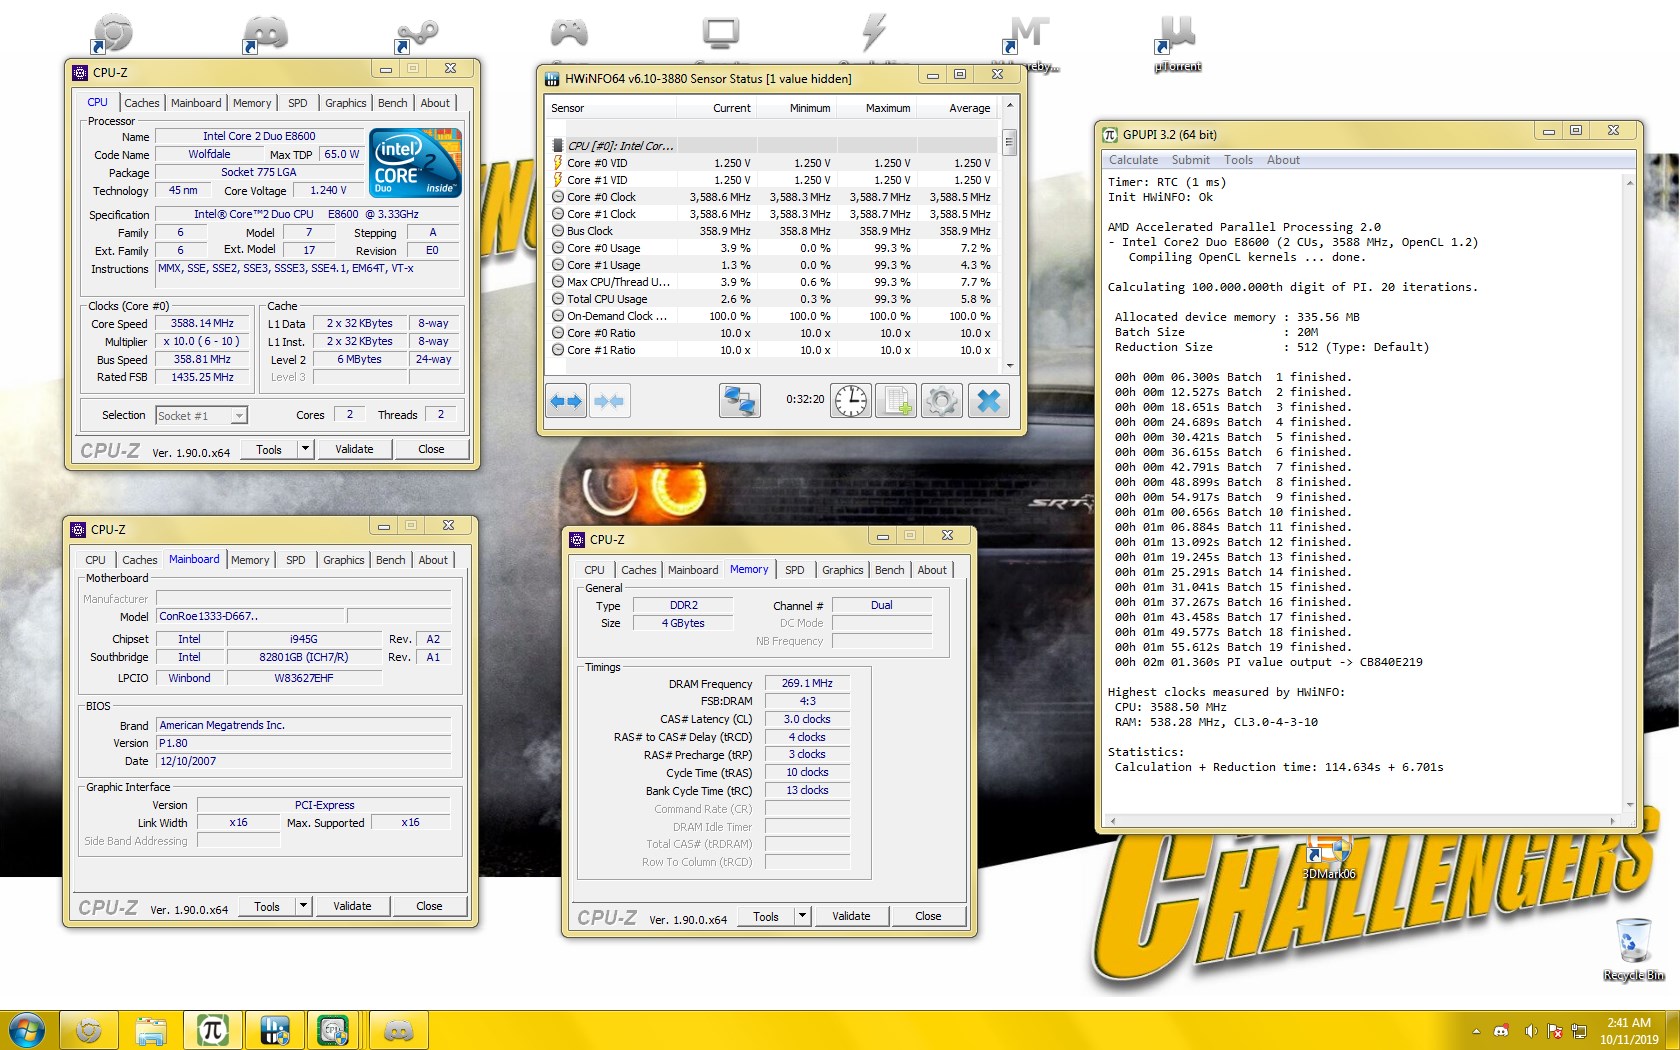Open About menu in GPUPI
This screenshot has width=1680, height=1050.
click(1283, 160)
